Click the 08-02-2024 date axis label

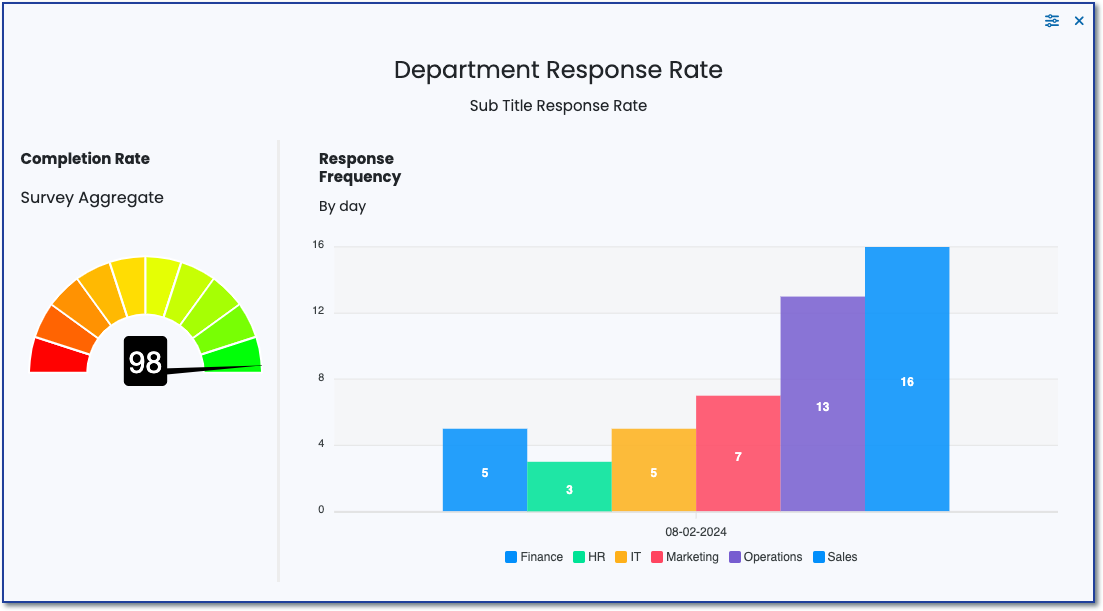click(696, 531)
